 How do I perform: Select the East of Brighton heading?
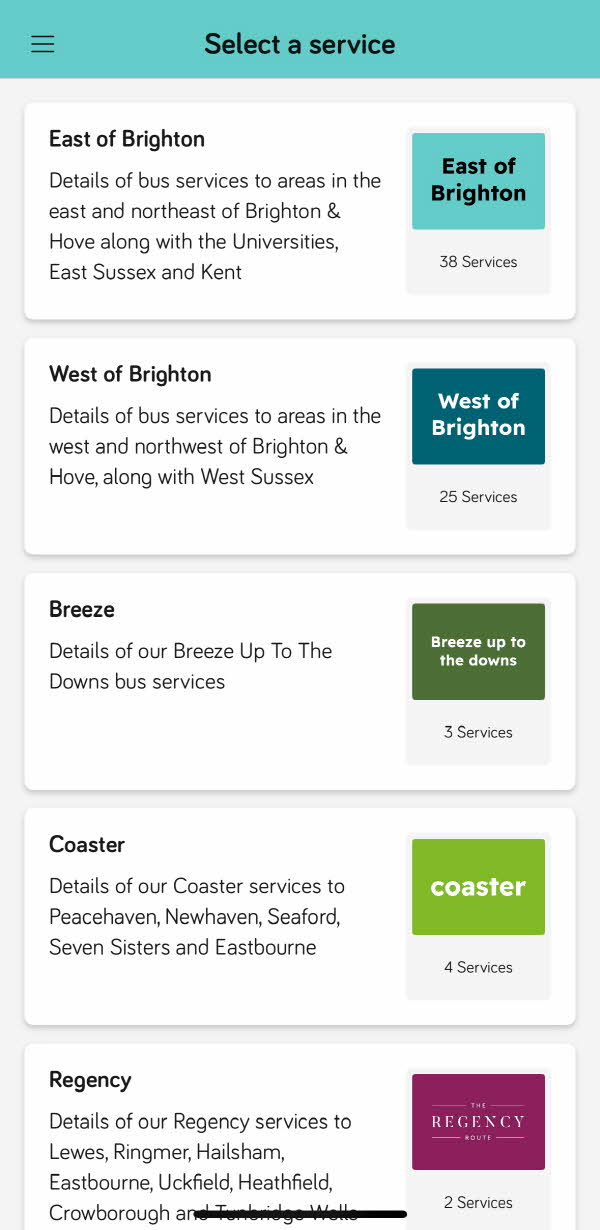(127, 139)
